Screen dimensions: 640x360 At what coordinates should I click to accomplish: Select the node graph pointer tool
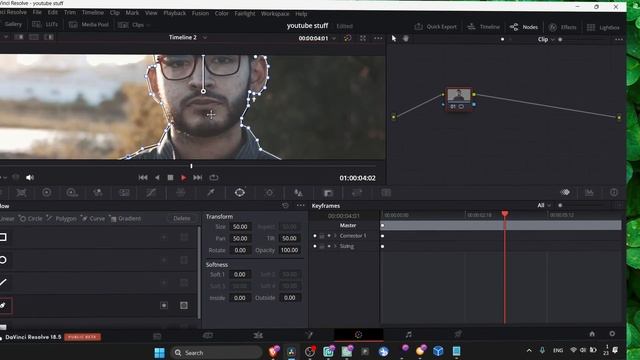(x=393, y=38)
